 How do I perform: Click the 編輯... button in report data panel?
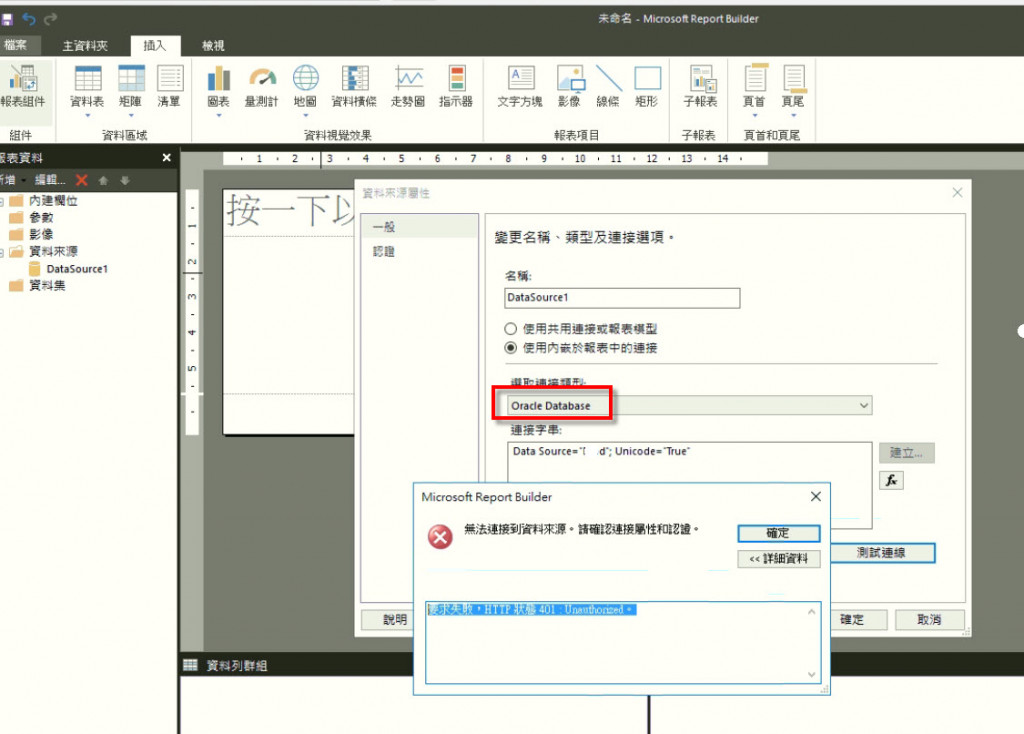coord(50,180)
